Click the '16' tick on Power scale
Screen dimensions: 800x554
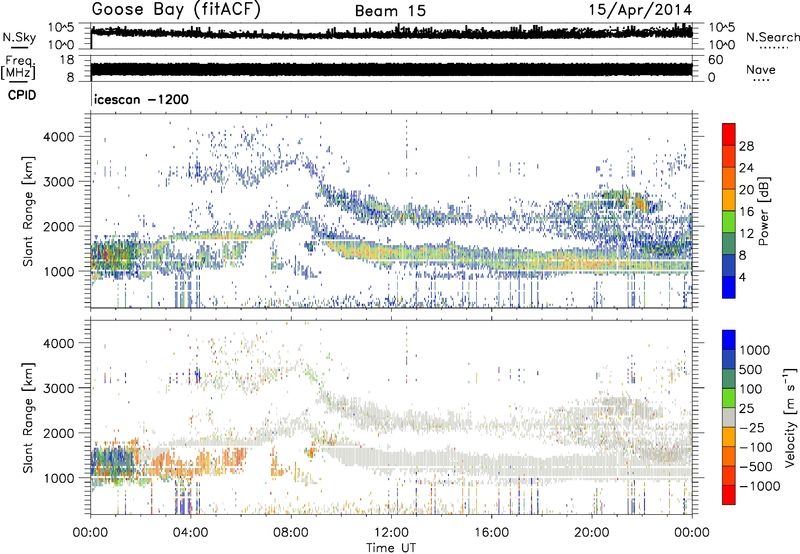coord(746,212)
